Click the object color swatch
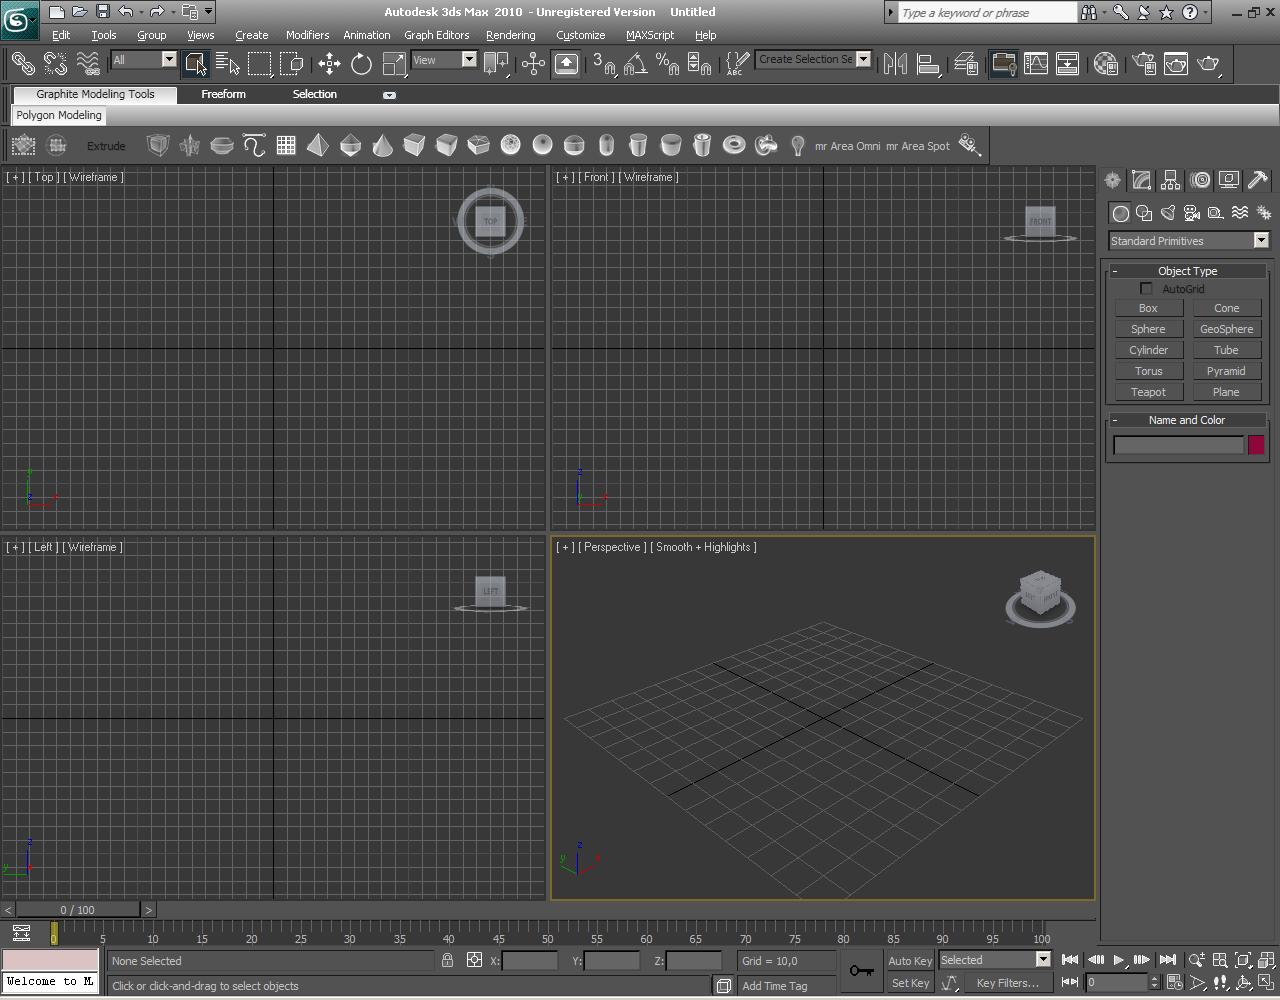Screen dimensions: 1280x1000 click(x=1255, y=445)
